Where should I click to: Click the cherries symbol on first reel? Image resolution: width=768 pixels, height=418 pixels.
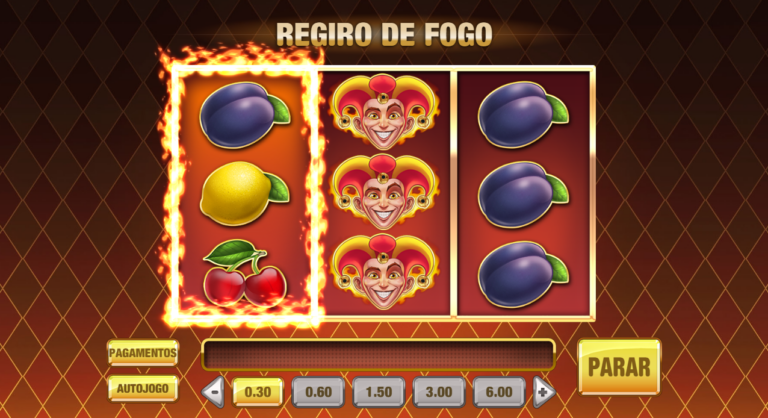click(x=244, y=273)
